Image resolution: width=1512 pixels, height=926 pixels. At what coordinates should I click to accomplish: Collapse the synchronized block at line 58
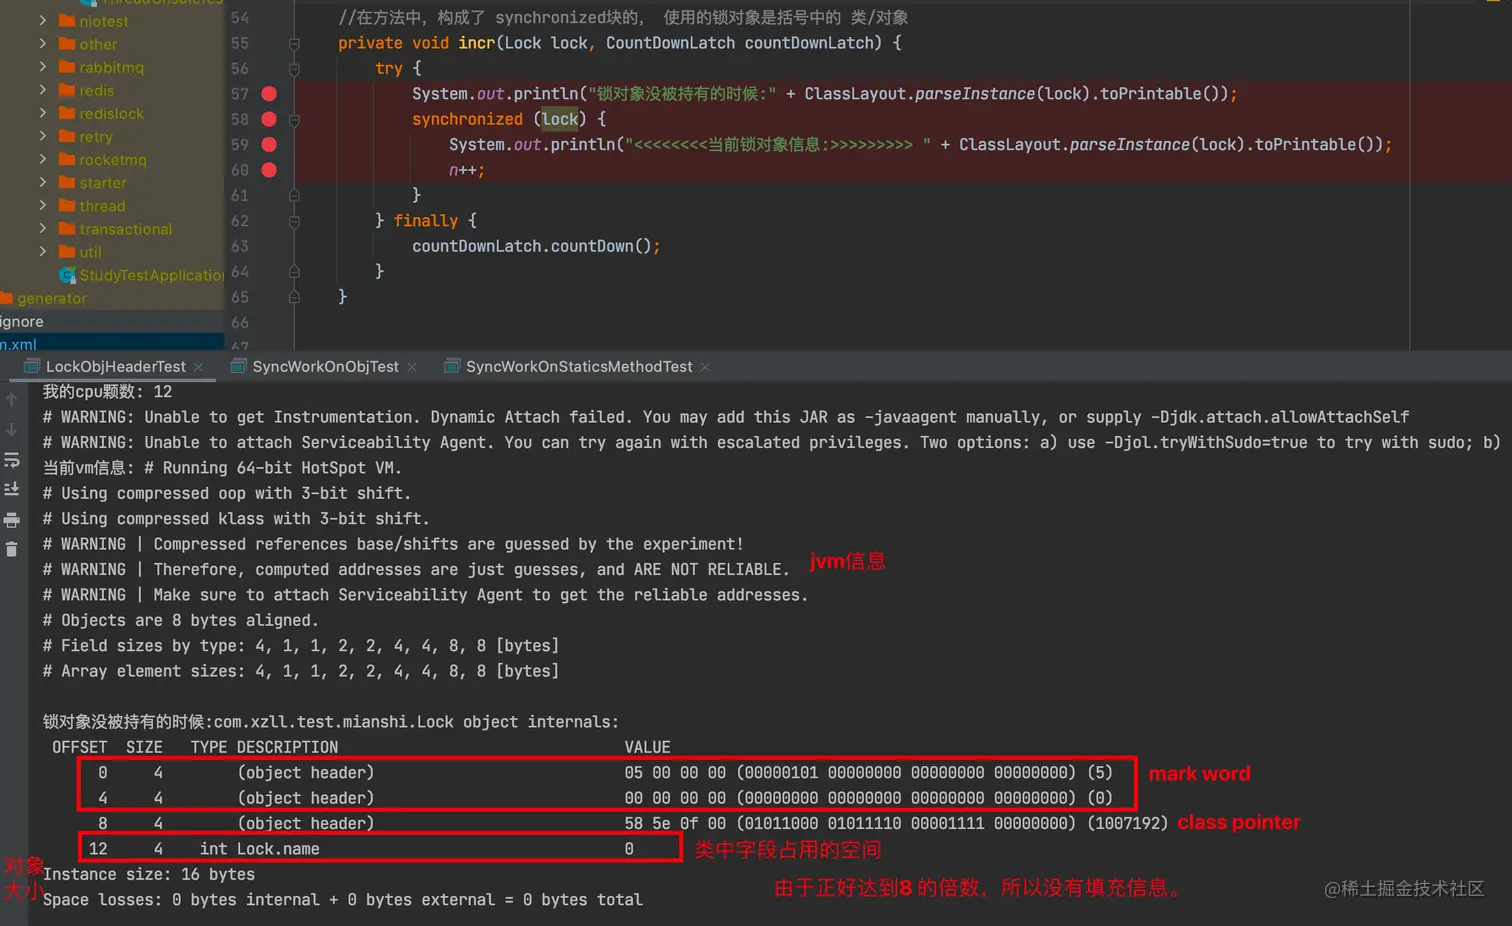point(294,120)
